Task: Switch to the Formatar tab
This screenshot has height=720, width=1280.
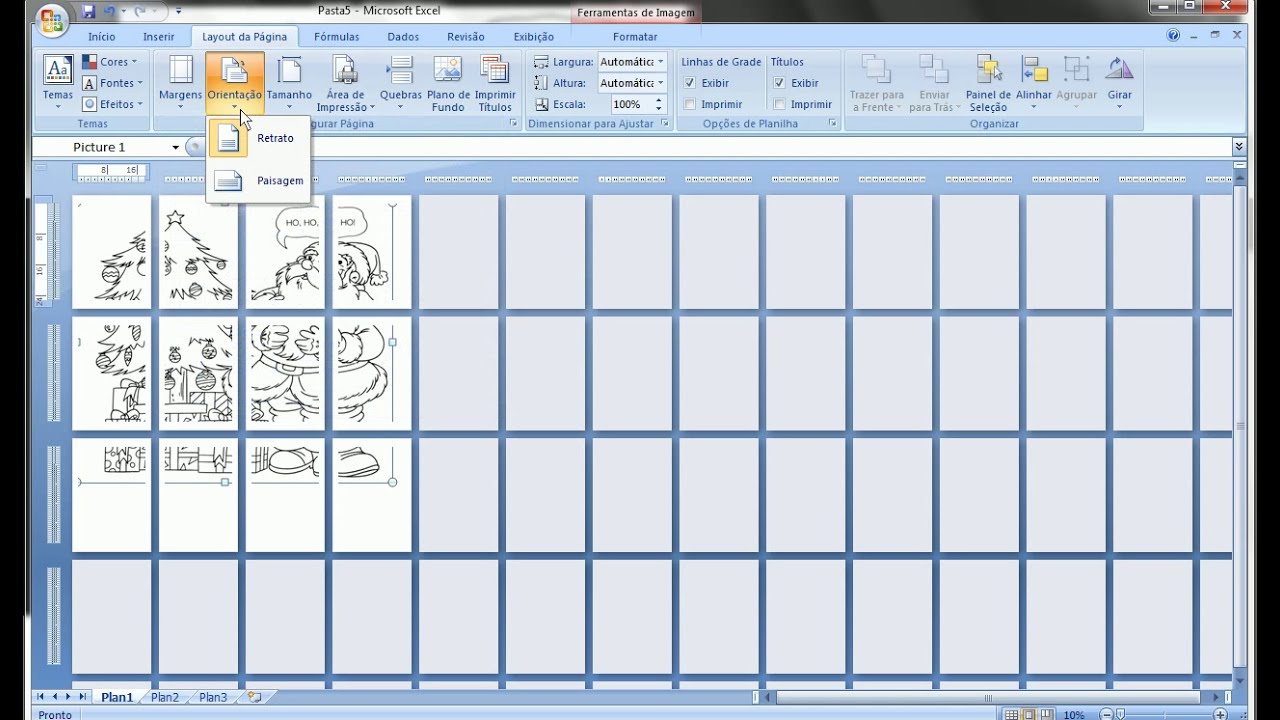Action: (x=635, y=36)
